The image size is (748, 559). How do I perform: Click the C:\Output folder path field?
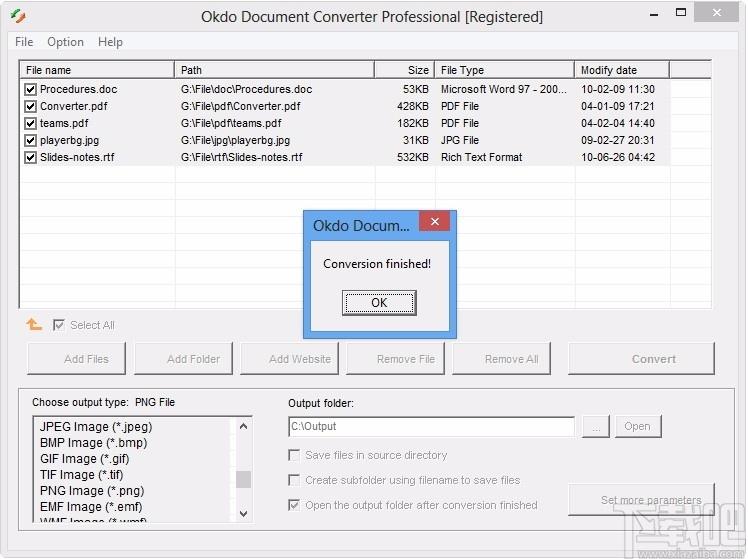[432, 426]
